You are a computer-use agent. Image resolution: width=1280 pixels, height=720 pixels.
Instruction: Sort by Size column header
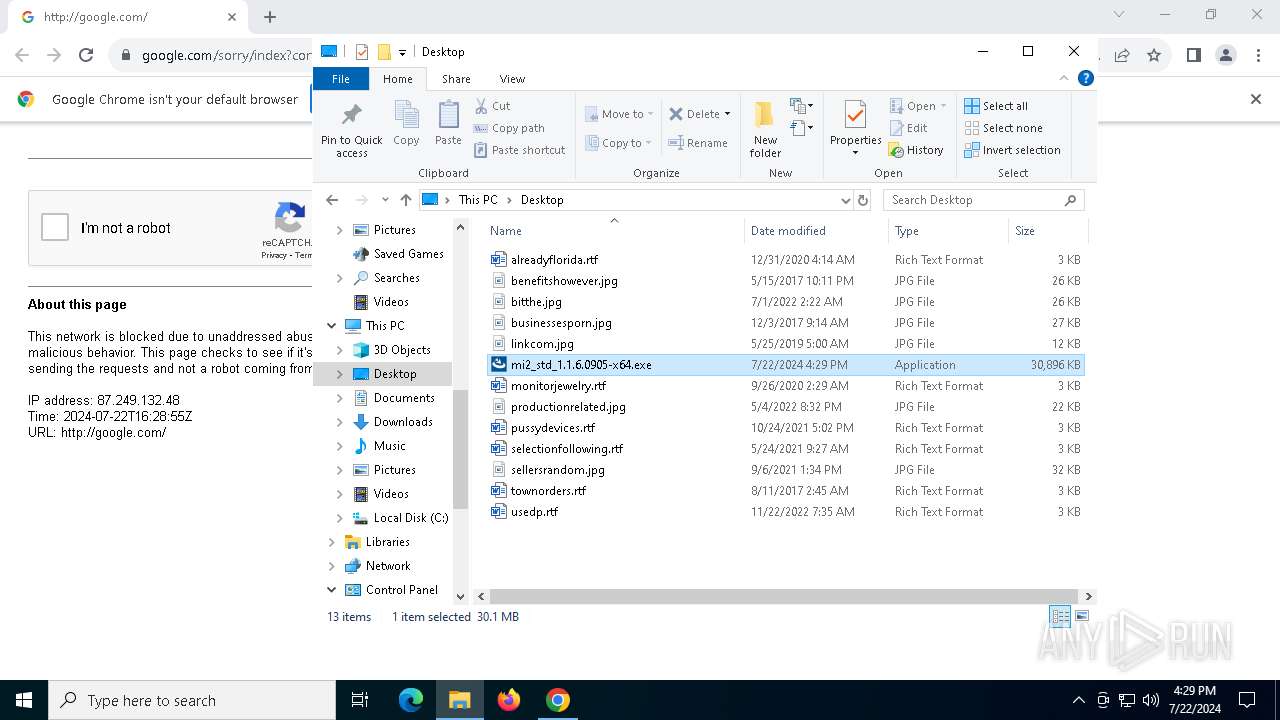coord(1046,231)
